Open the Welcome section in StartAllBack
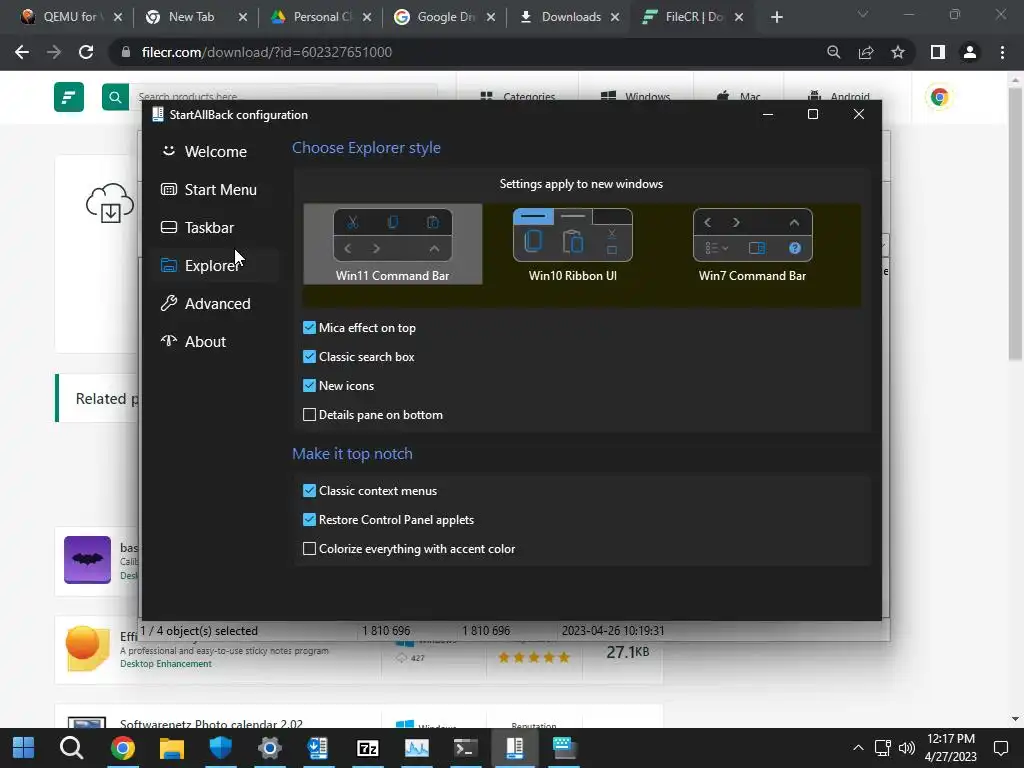The image size is (1024, 768). click(204, 152)
